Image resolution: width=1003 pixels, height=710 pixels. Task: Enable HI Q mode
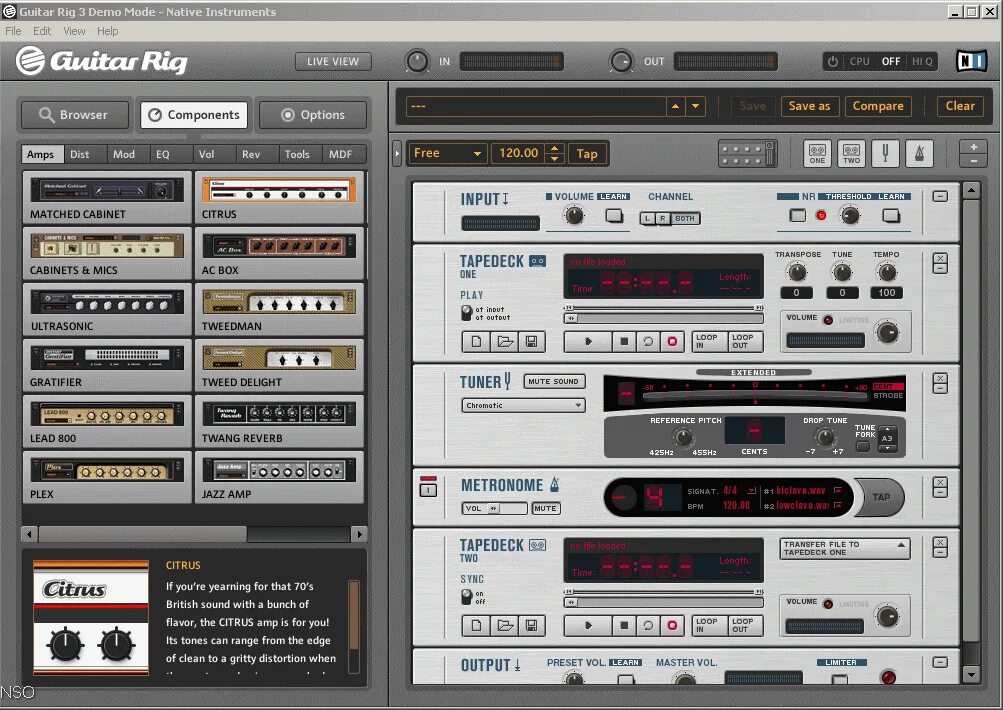922,61
